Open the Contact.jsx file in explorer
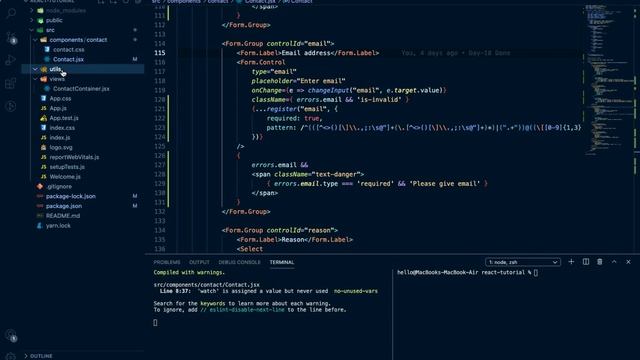Screen dimensions: 640x360 [x=68, y=60]
